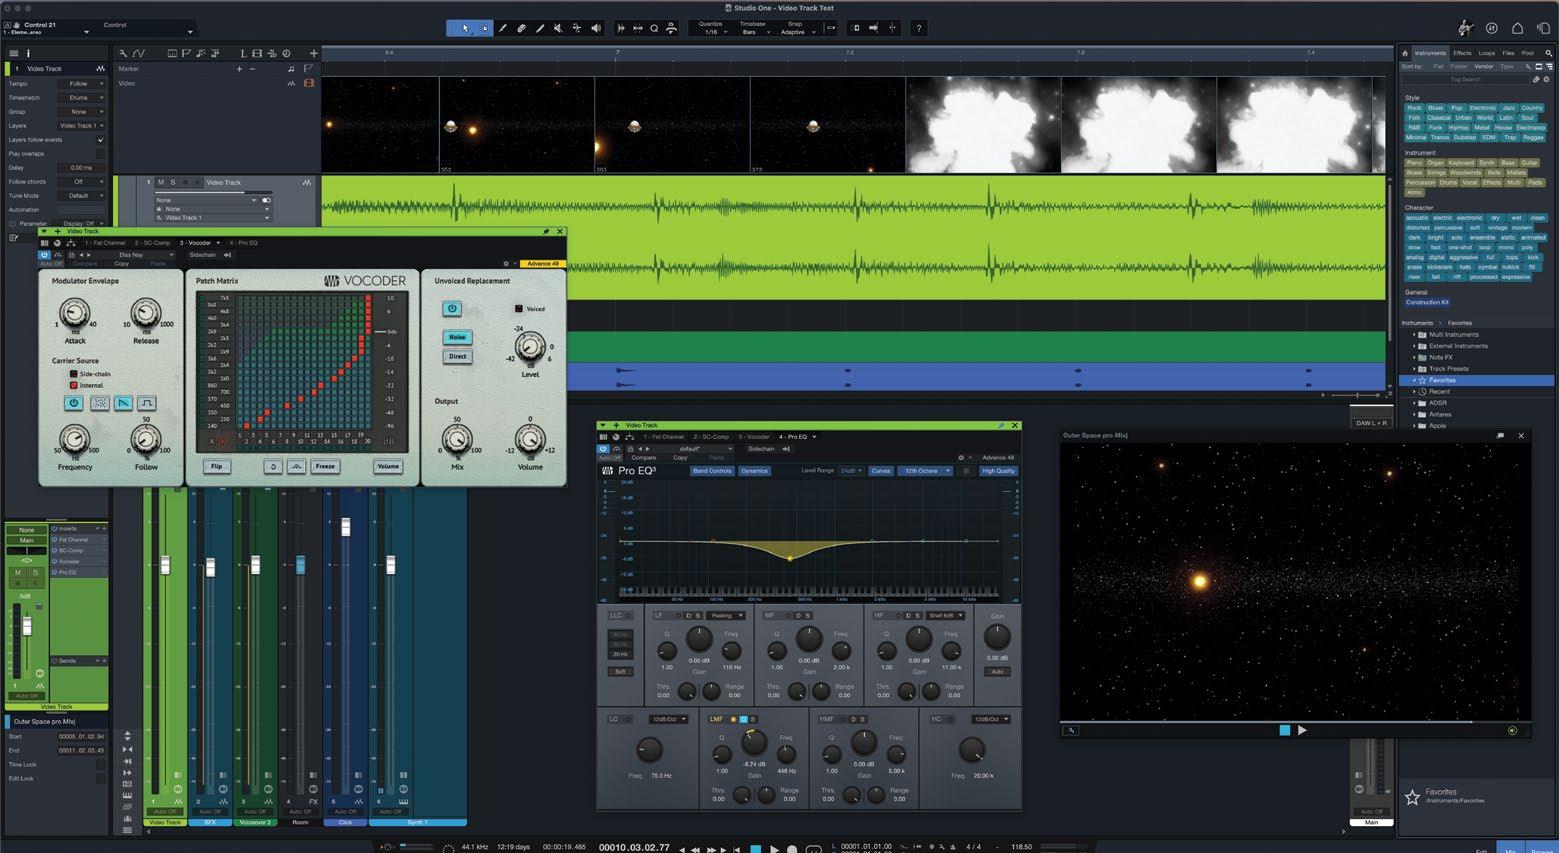Image resolution: width=1559 pixels, height=853 pixels.
Task: Expand Multi Instruments folder in browser
Action: click(x=1414, y=335)
